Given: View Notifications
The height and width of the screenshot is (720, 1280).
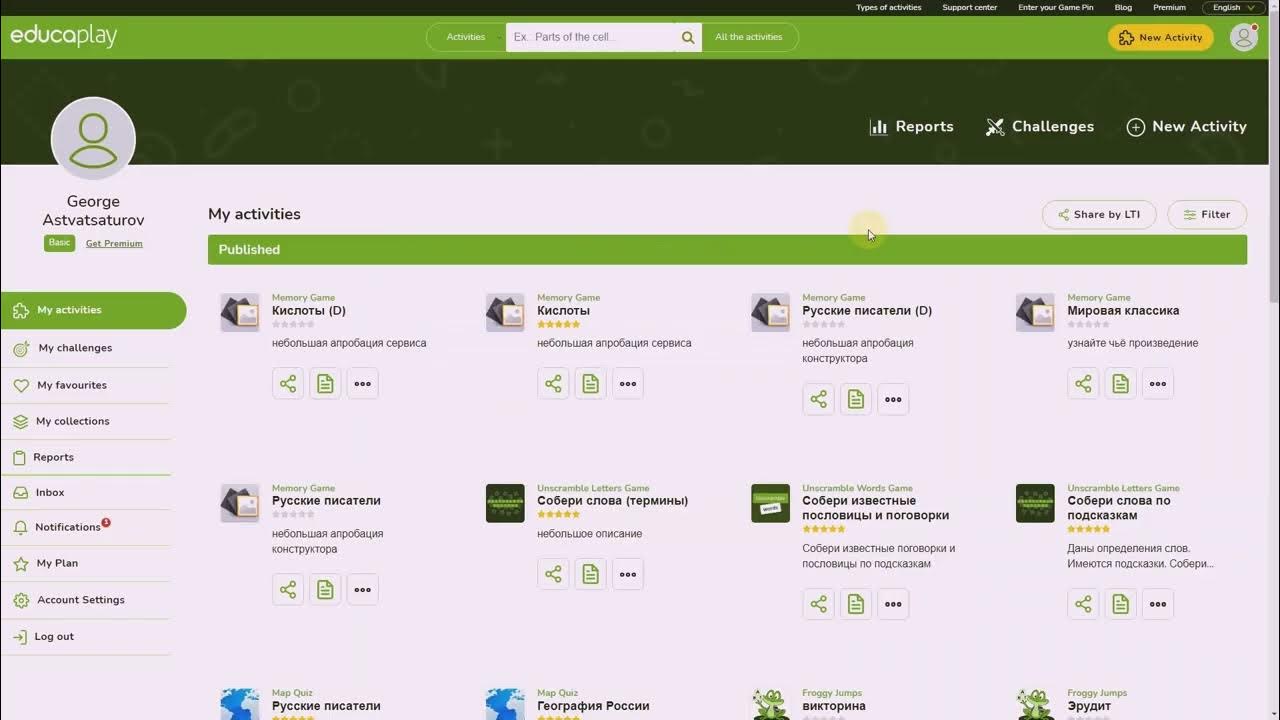Looking at the screenshot, I should tap(68, 527).
